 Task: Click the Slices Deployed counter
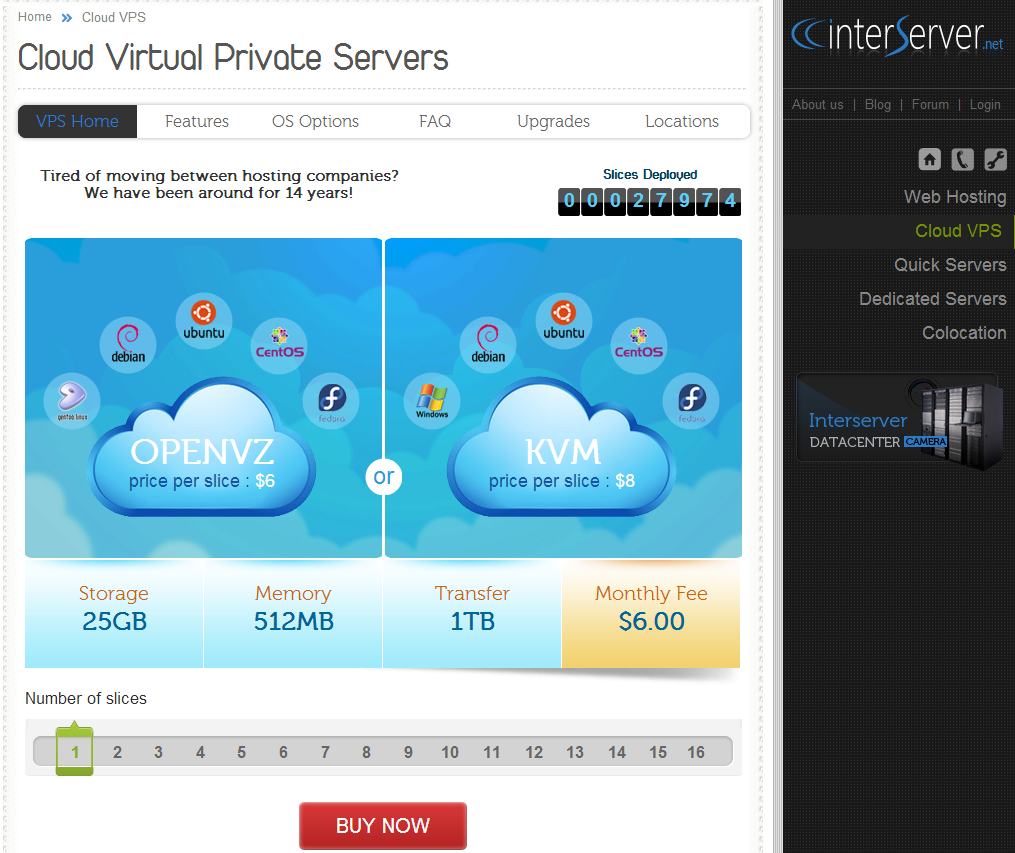click(x=649, y=201)
